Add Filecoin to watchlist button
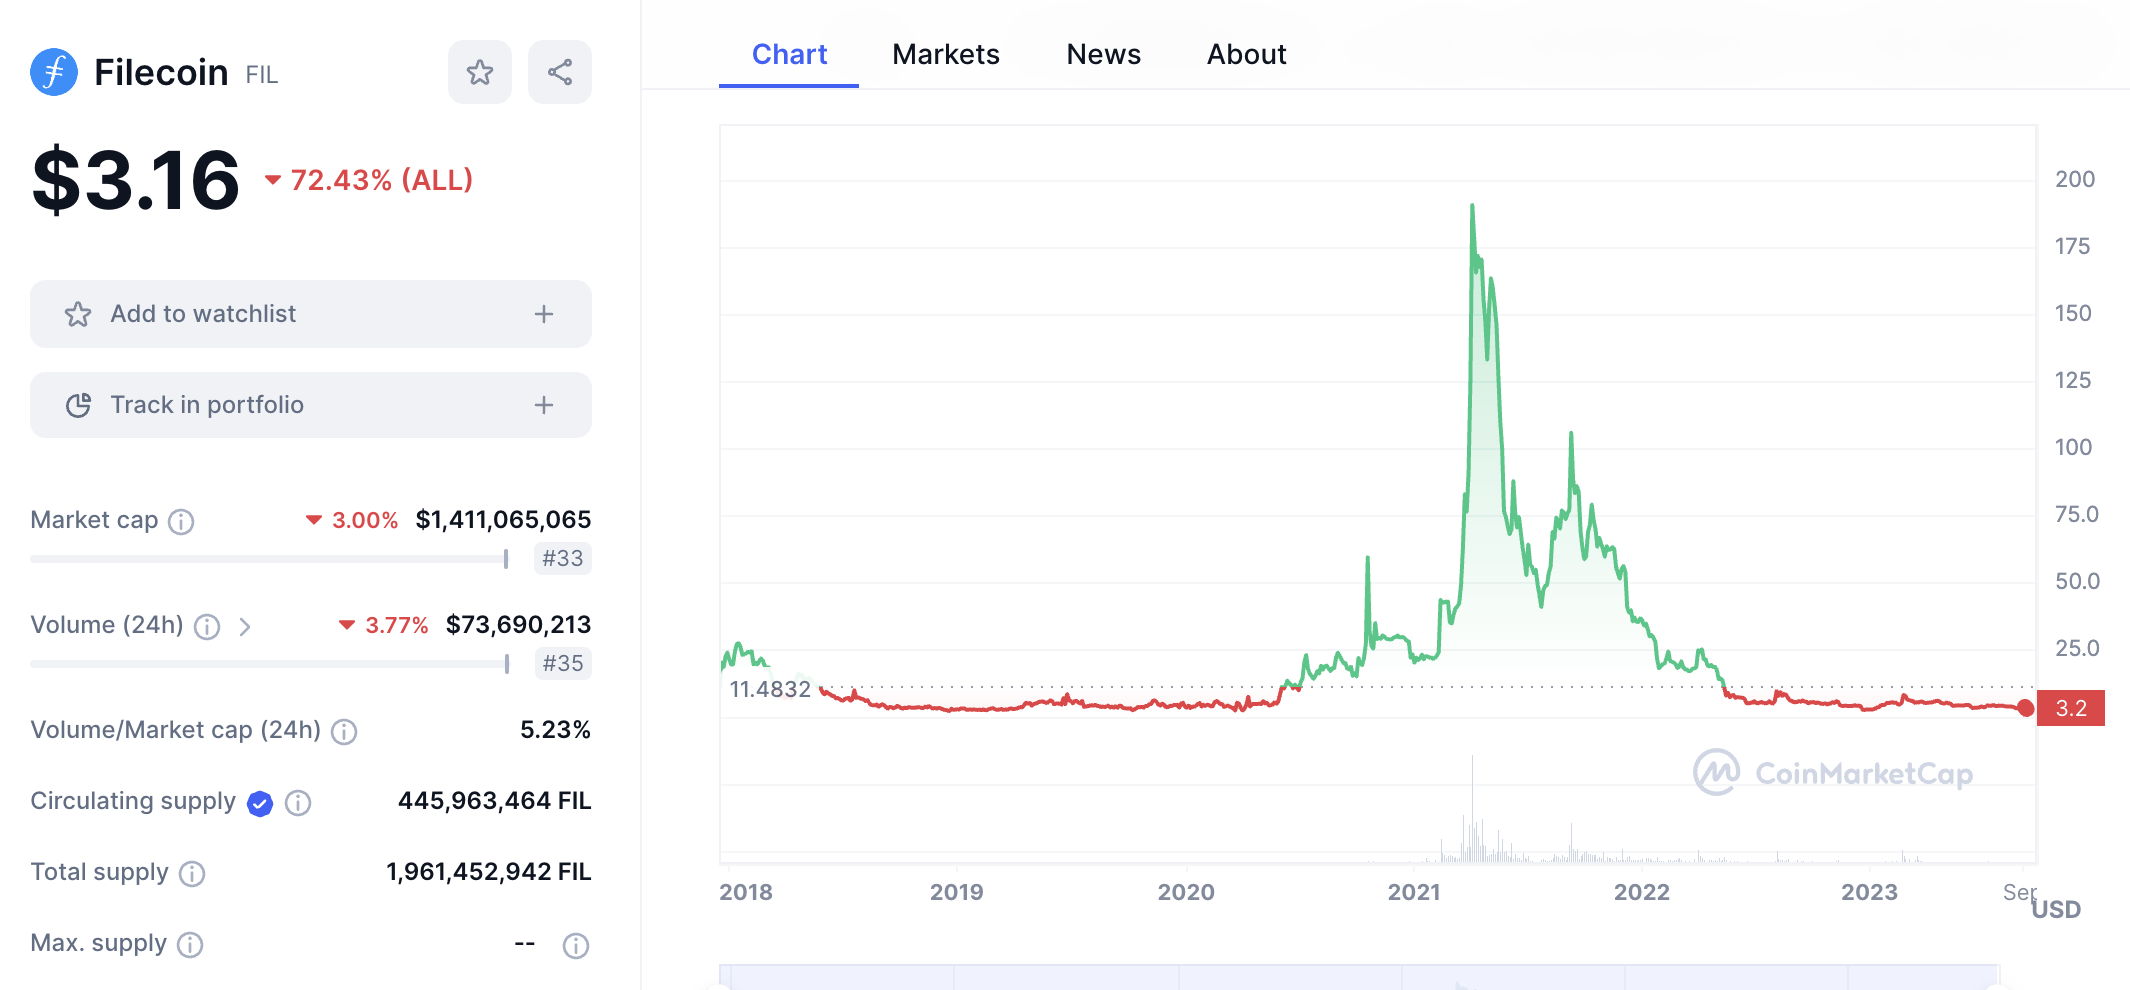This screenshot has height=990, width=2130. [x=311, y=314]
